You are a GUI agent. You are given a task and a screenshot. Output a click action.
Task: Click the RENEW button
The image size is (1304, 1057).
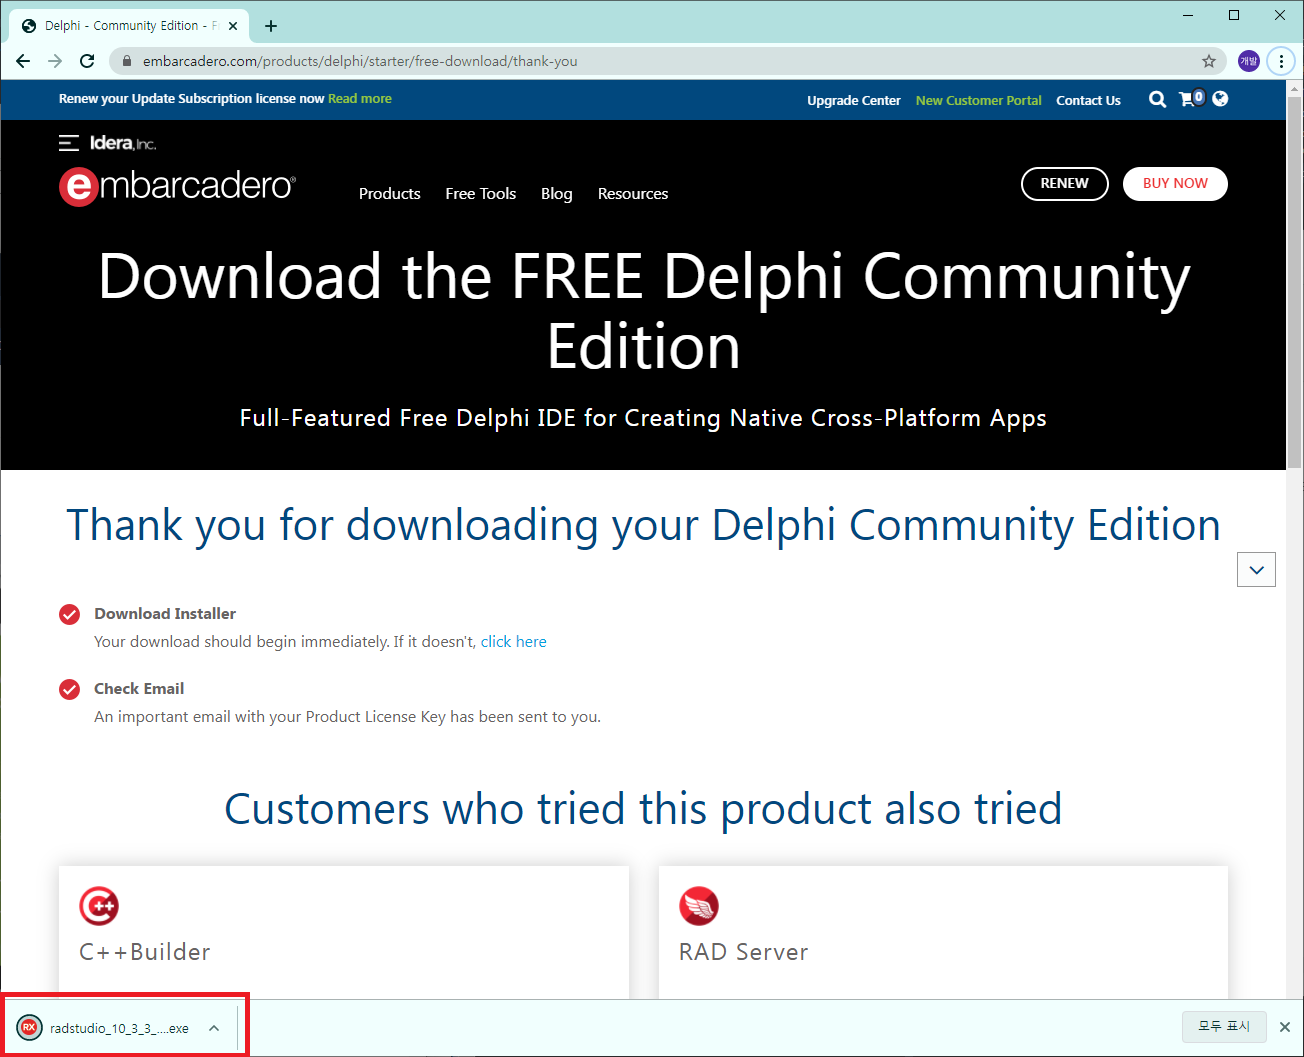coord(1065,184)
